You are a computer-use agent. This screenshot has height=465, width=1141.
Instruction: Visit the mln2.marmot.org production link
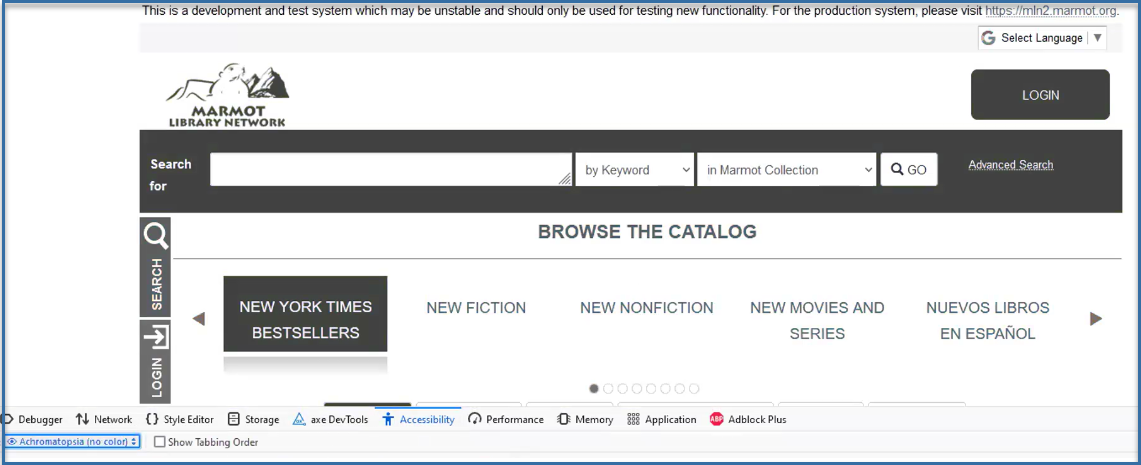pyautogui.click(x=1051, y=11)
